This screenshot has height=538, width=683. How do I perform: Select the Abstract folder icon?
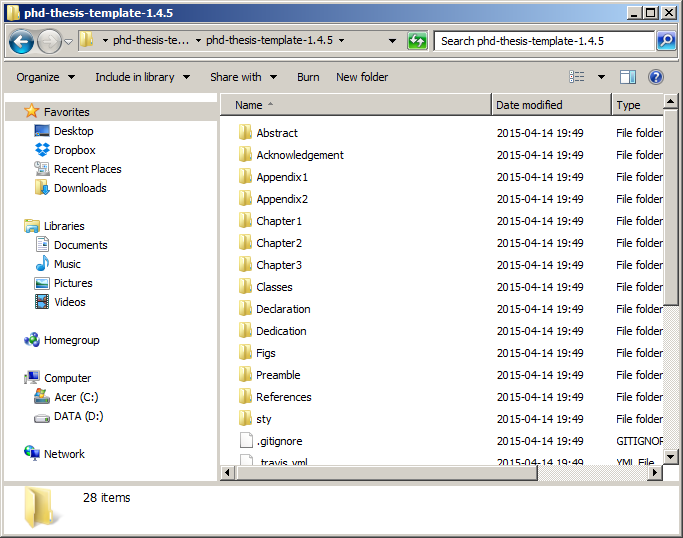pyautogui.click(x=246, y=133)
